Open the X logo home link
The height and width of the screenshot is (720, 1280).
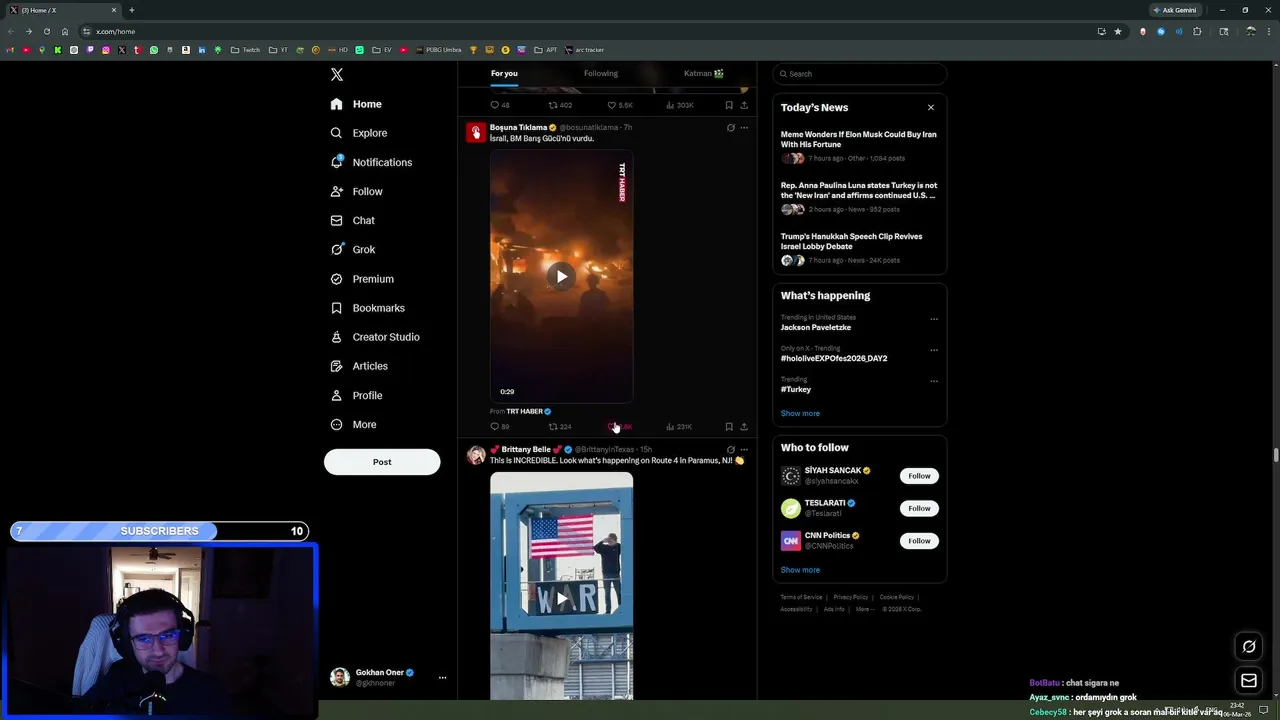(337, 75)
